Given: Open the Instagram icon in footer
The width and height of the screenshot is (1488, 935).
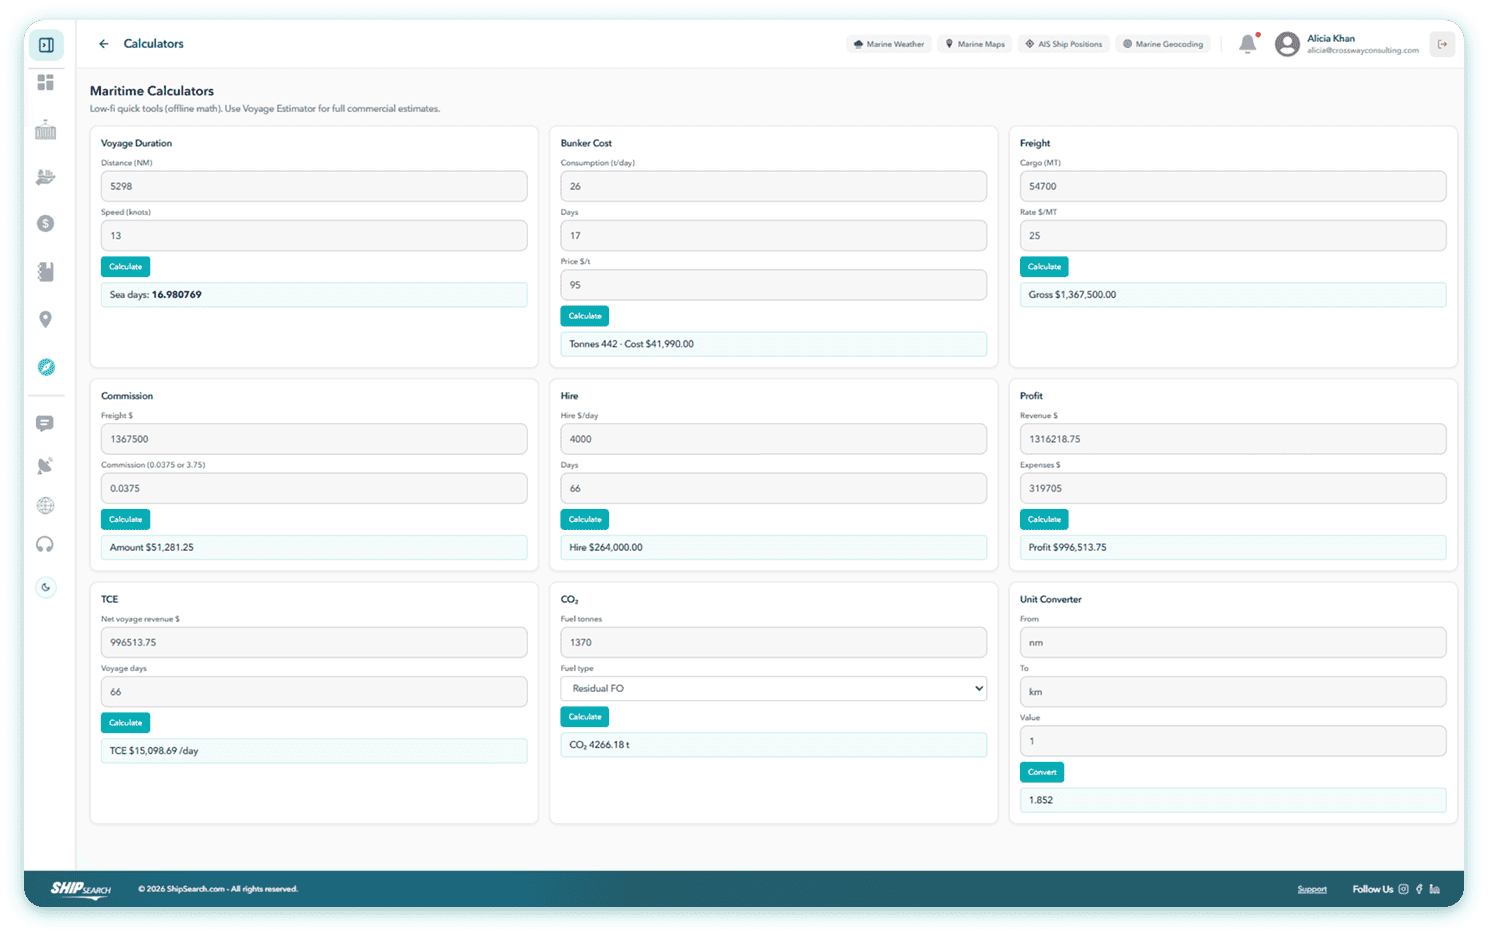Looking at the screenshot, I should [x=1403, y=889].
